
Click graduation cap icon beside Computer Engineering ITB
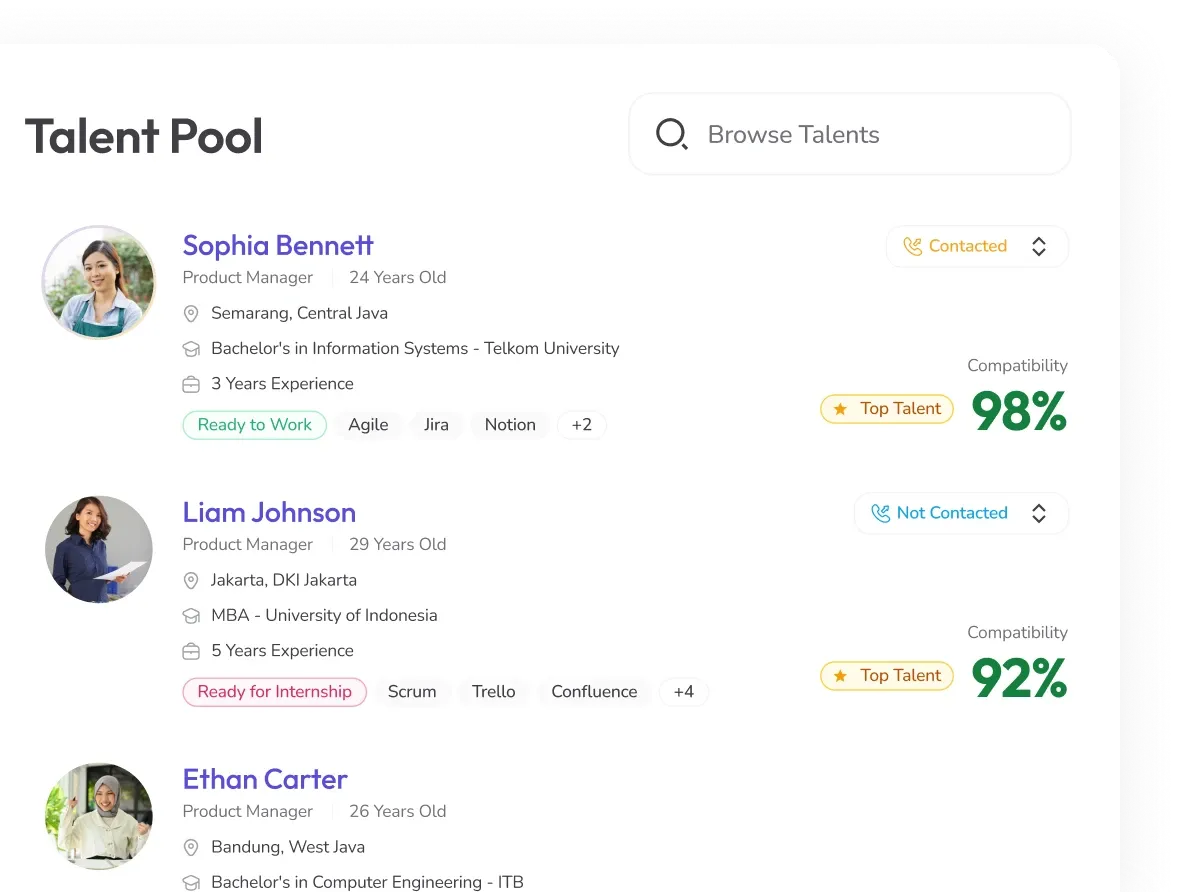[x=192, y=883]
